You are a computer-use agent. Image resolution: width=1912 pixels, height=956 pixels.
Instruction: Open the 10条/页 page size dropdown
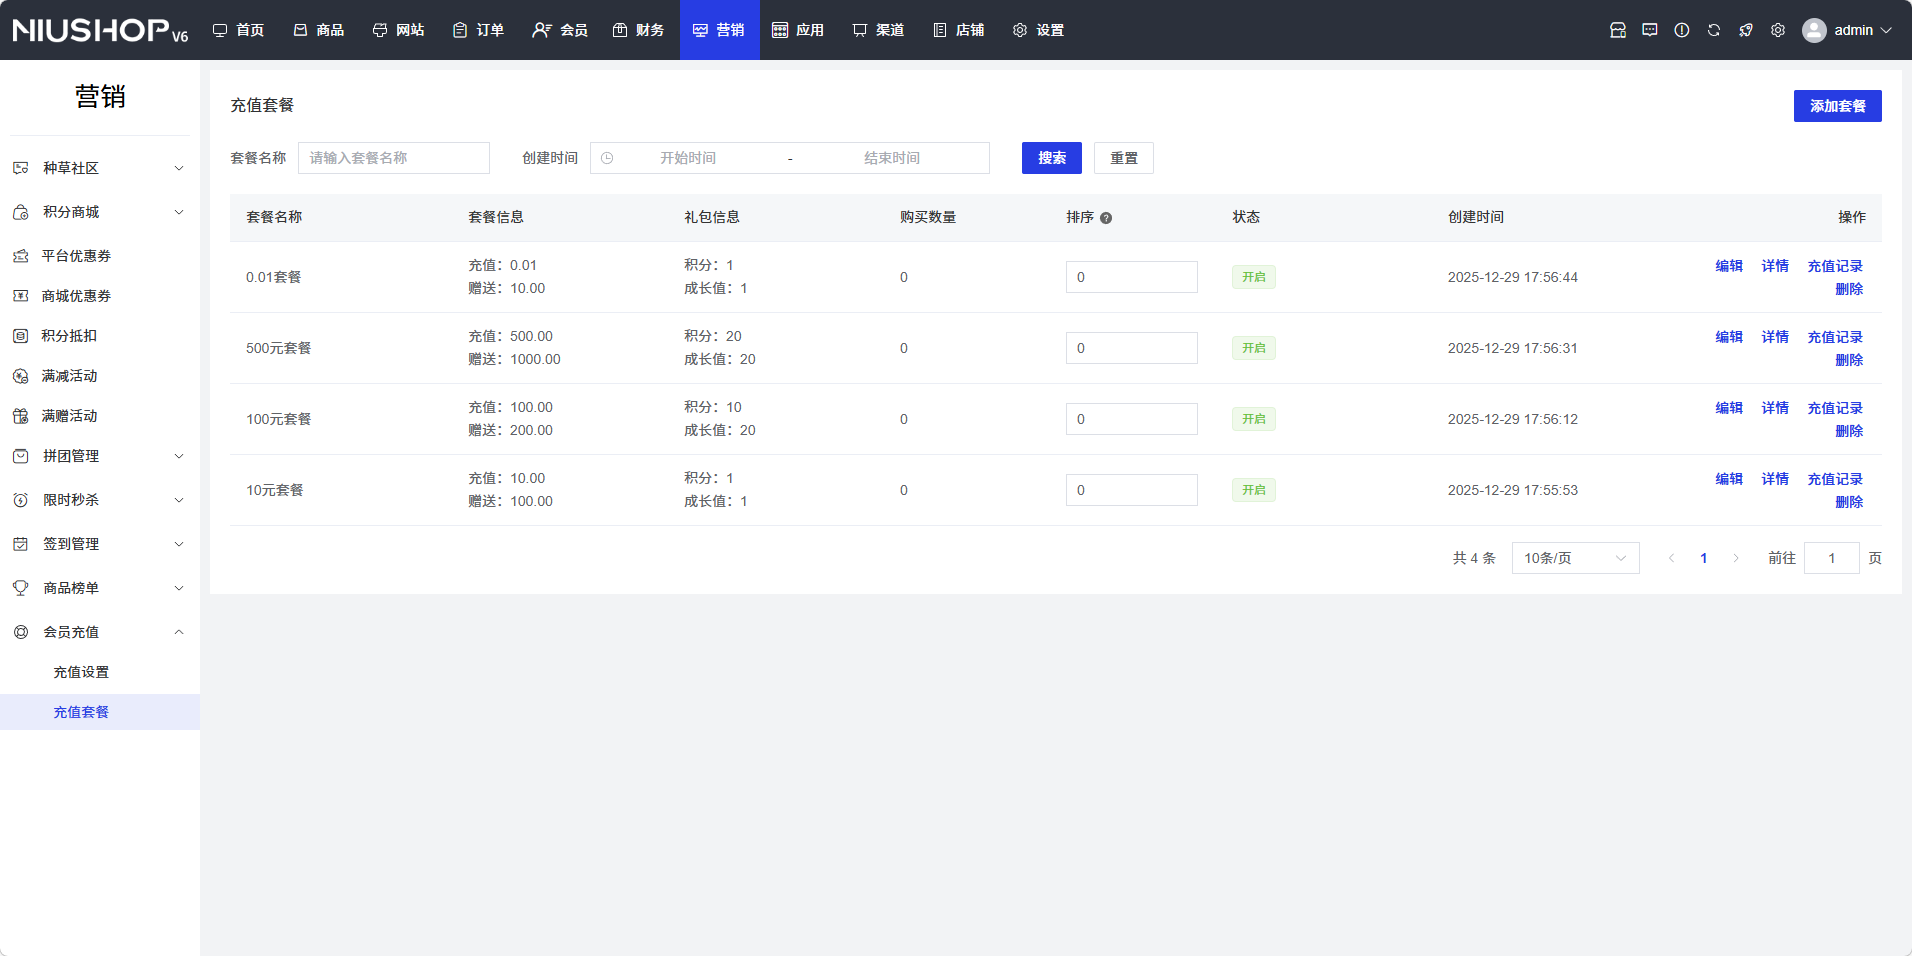[1575, 558]
